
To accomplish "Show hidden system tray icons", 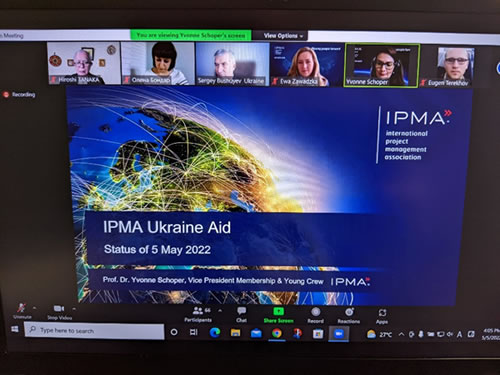I will [402, 334].
